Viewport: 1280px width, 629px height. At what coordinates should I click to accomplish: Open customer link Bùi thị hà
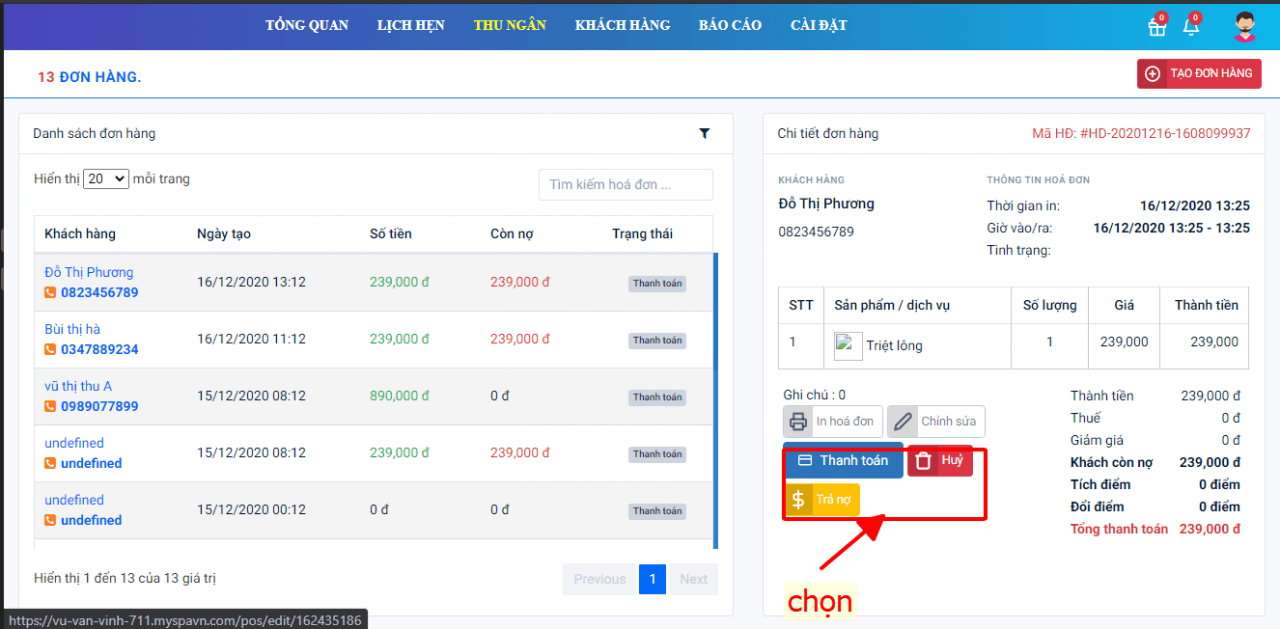click(x=72, y=329)
